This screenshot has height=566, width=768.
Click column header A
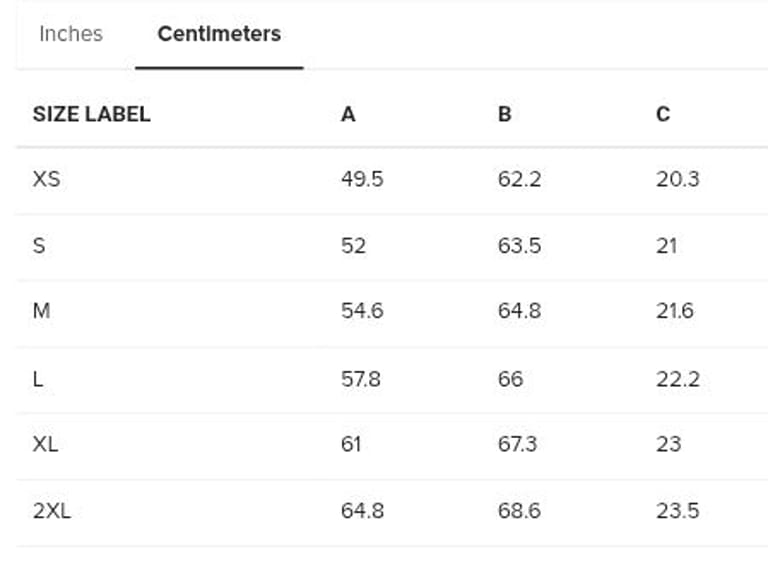click(x=348, y=114)
